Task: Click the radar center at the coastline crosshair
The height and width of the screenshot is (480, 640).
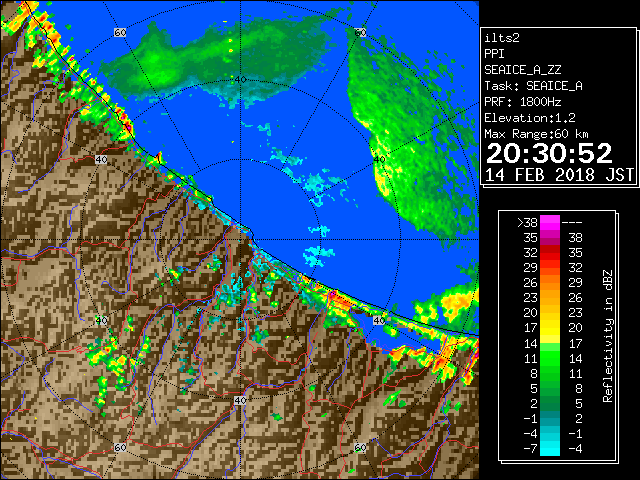Action: click(240, 240)
